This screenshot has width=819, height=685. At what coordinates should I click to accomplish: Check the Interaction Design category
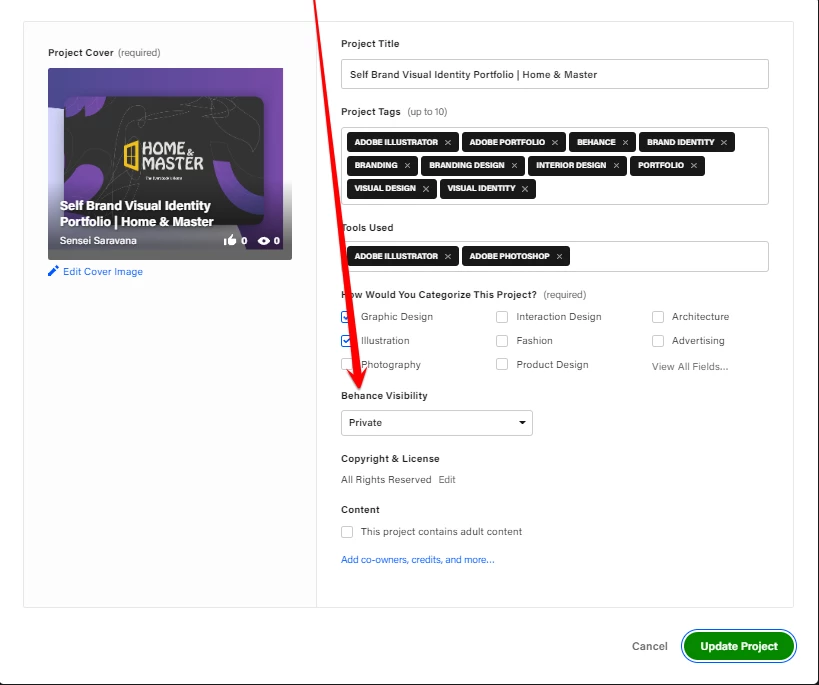pyautogui.click(x=502, y=317)
